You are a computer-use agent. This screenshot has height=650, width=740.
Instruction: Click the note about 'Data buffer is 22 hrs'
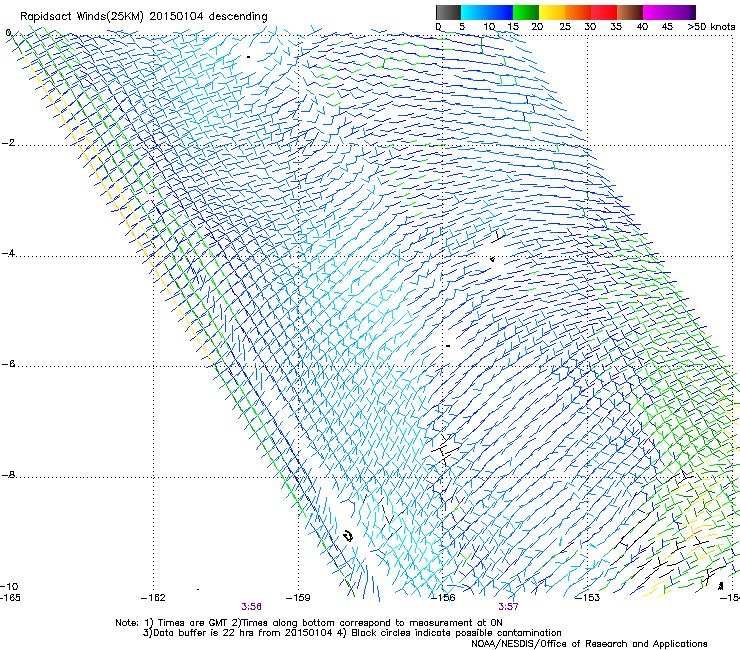click(352, 633)
